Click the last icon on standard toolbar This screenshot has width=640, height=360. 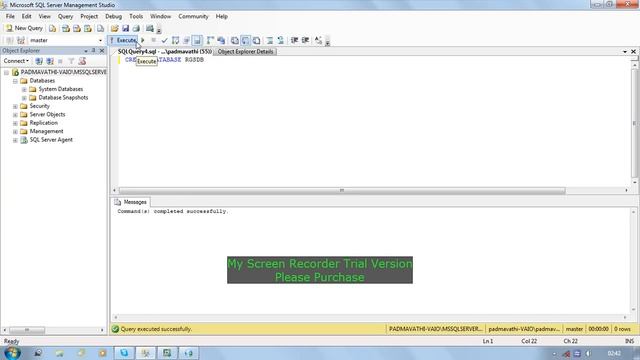coord(150,28)
